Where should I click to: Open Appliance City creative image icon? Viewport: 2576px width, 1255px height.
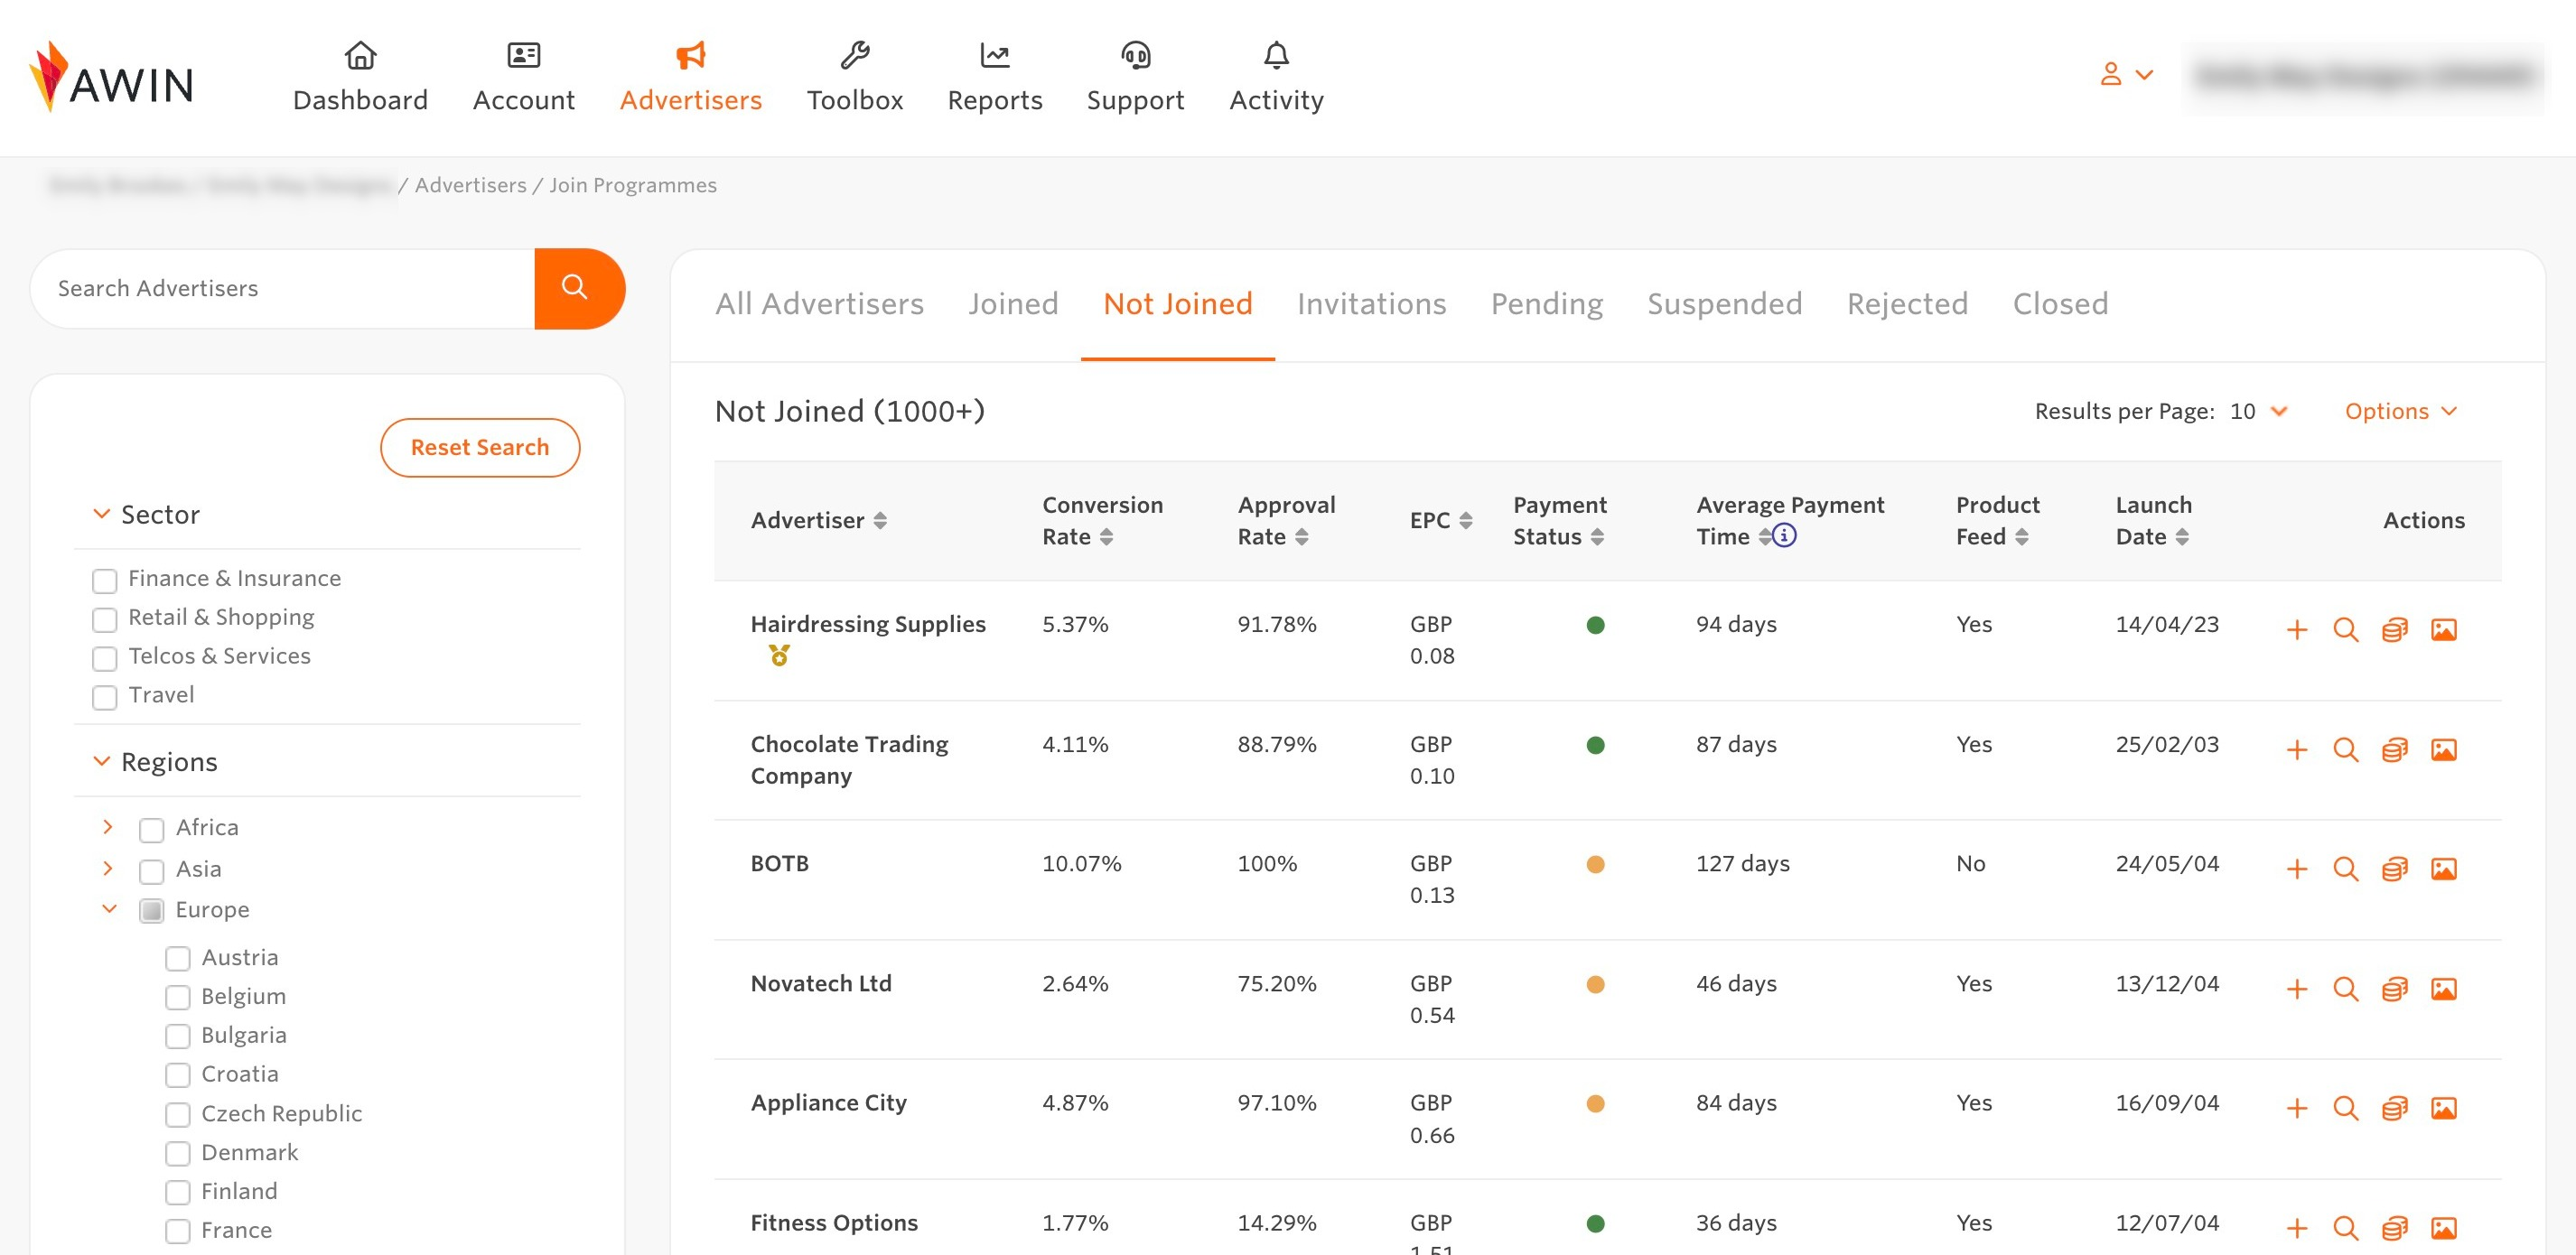[x=2443, y=1107]
